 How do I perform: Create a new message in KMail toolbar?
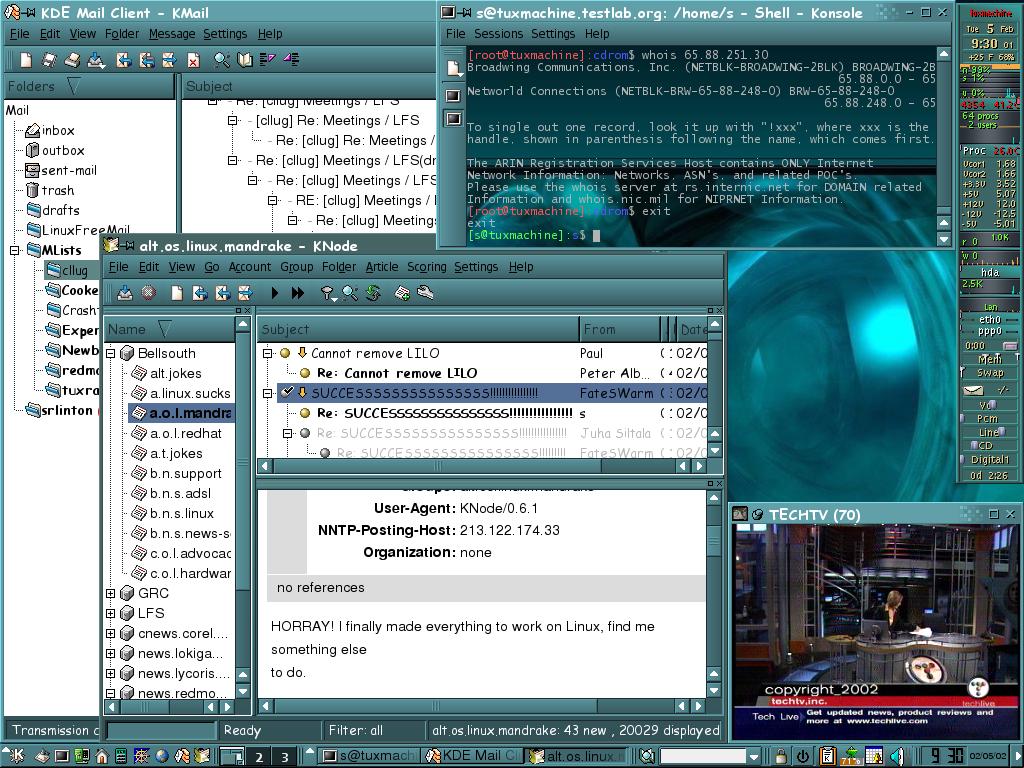click(x=26, y=60)
